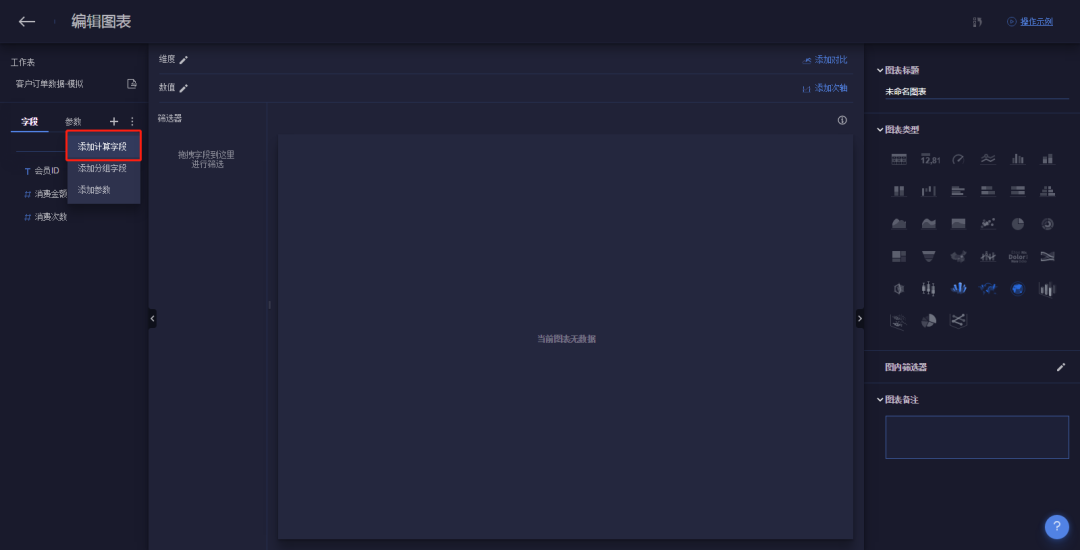Open the three-dot more menu
Viewport: 1080px width, 550px height.
tap(132, 121)
